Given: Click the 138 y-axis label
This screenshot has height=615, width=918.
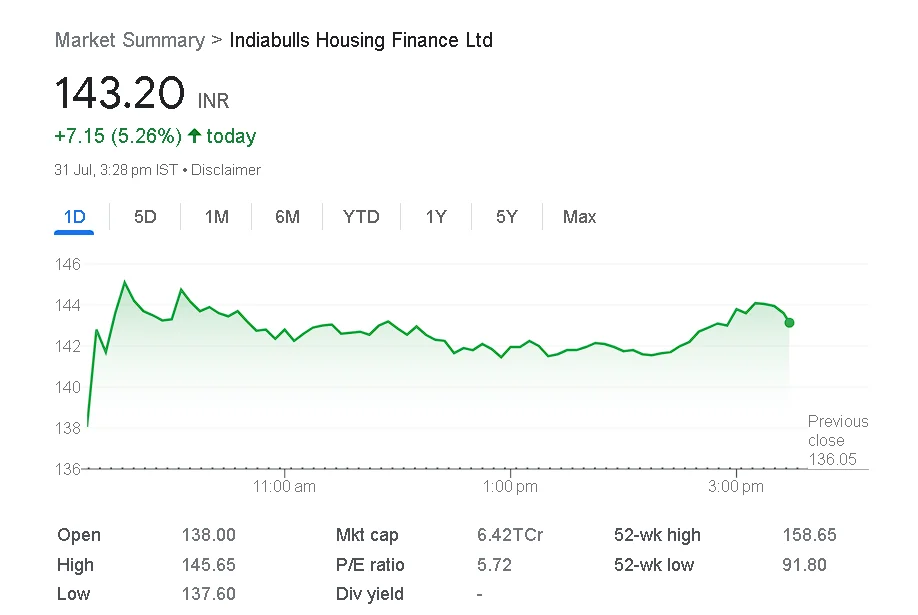Looking at the screenshot, I should coord(68,428).
